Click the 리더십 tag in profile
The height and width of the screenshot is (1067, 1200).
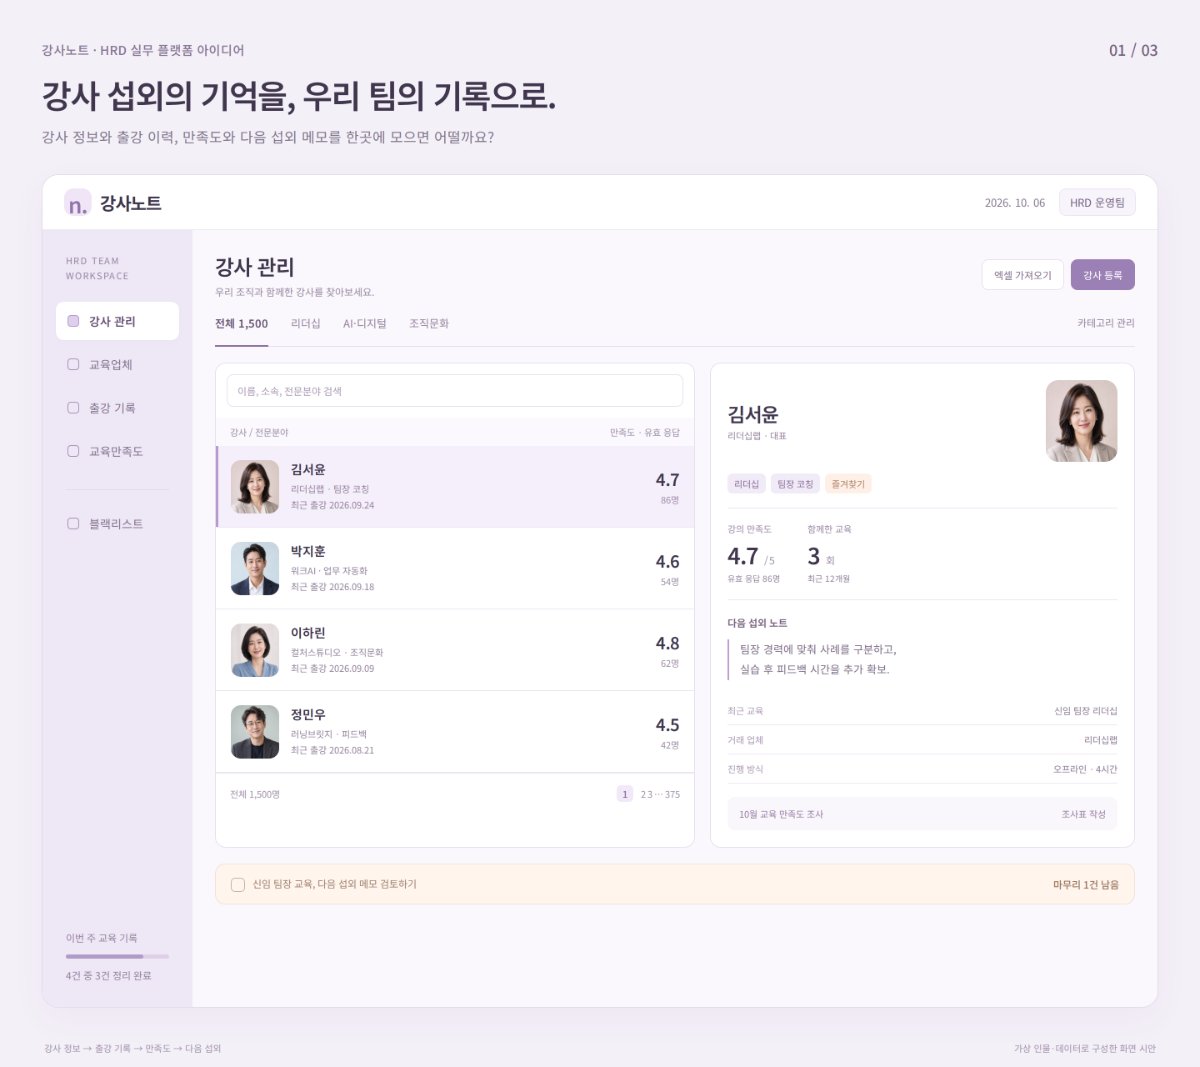[747, 484]
